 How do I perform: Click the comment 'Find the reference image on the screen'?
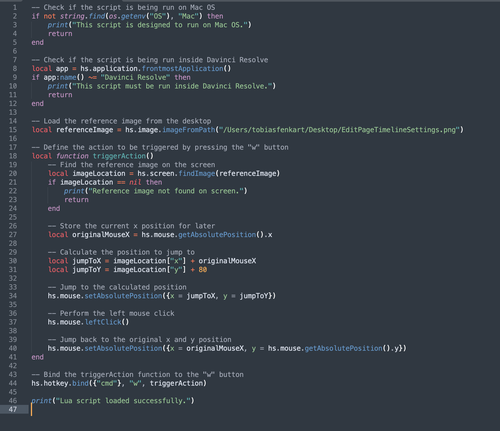[x=131, y=165]
